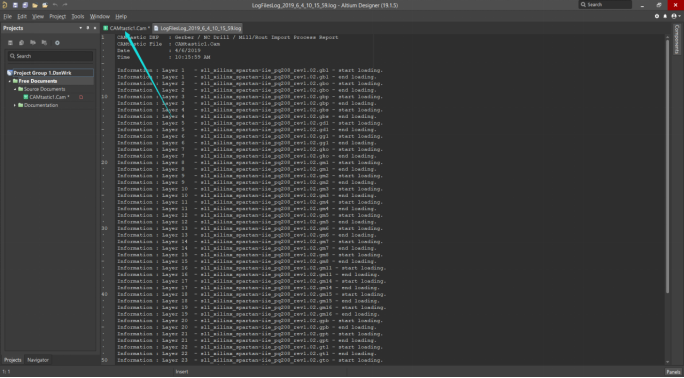Click the 'Insert' mode status bar text
This screenshot has height=378, width=684.
(x=181, y=372)
